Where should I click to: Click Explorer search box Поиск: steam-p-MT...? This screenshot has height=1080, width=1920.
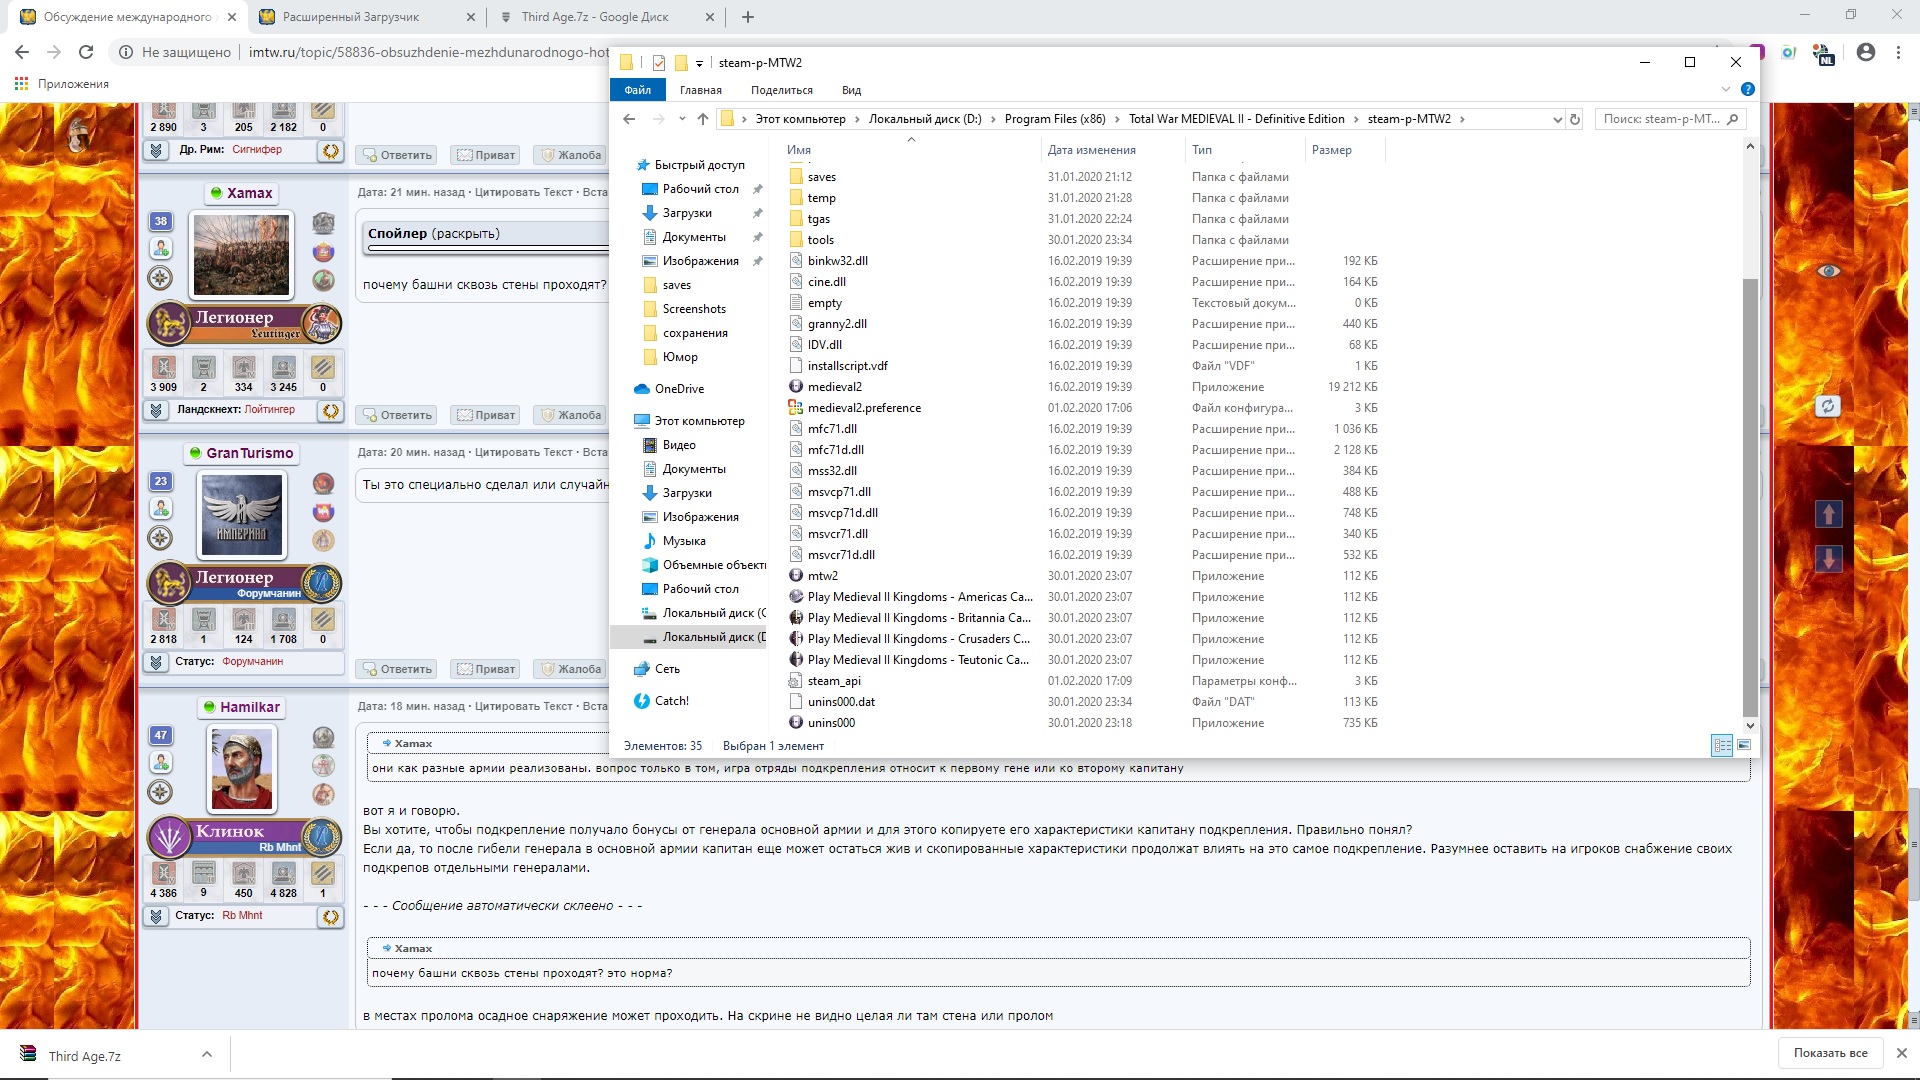point(1670,119)
